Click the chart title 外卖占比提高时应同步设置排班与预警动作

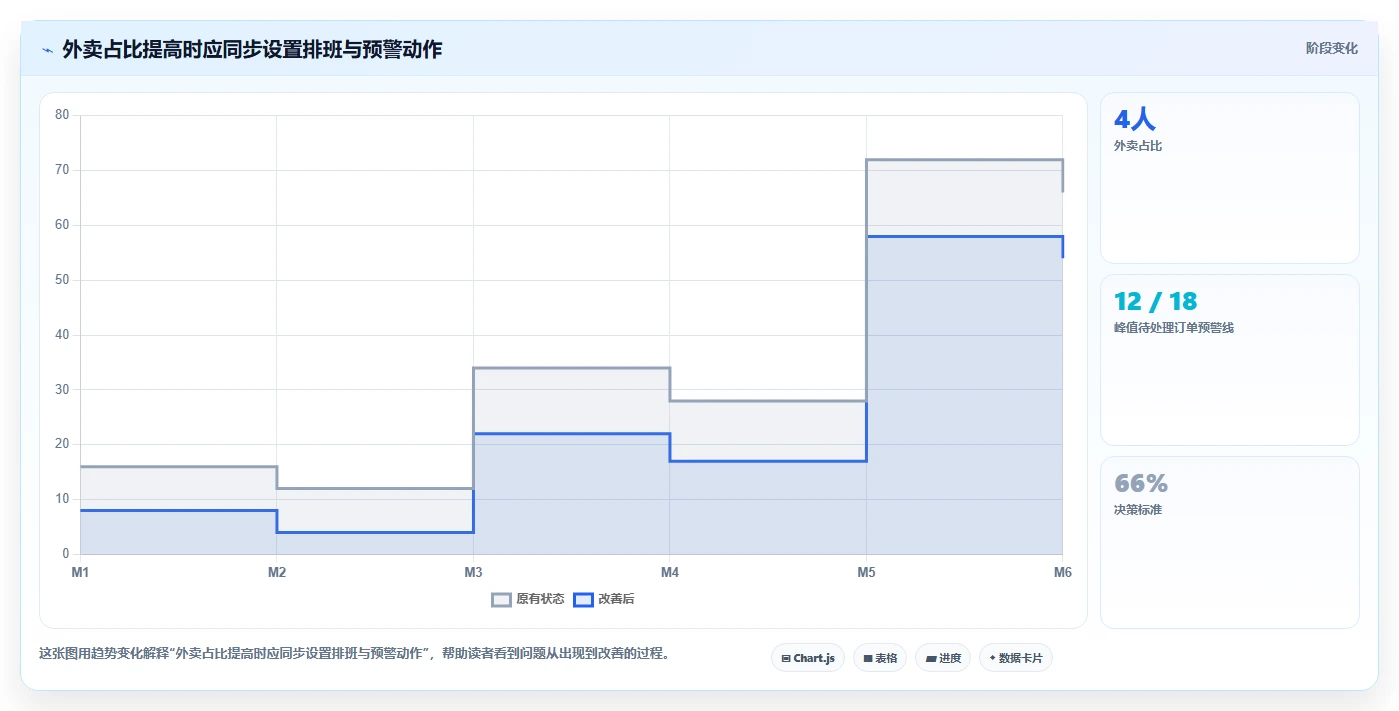coord(252,49)
